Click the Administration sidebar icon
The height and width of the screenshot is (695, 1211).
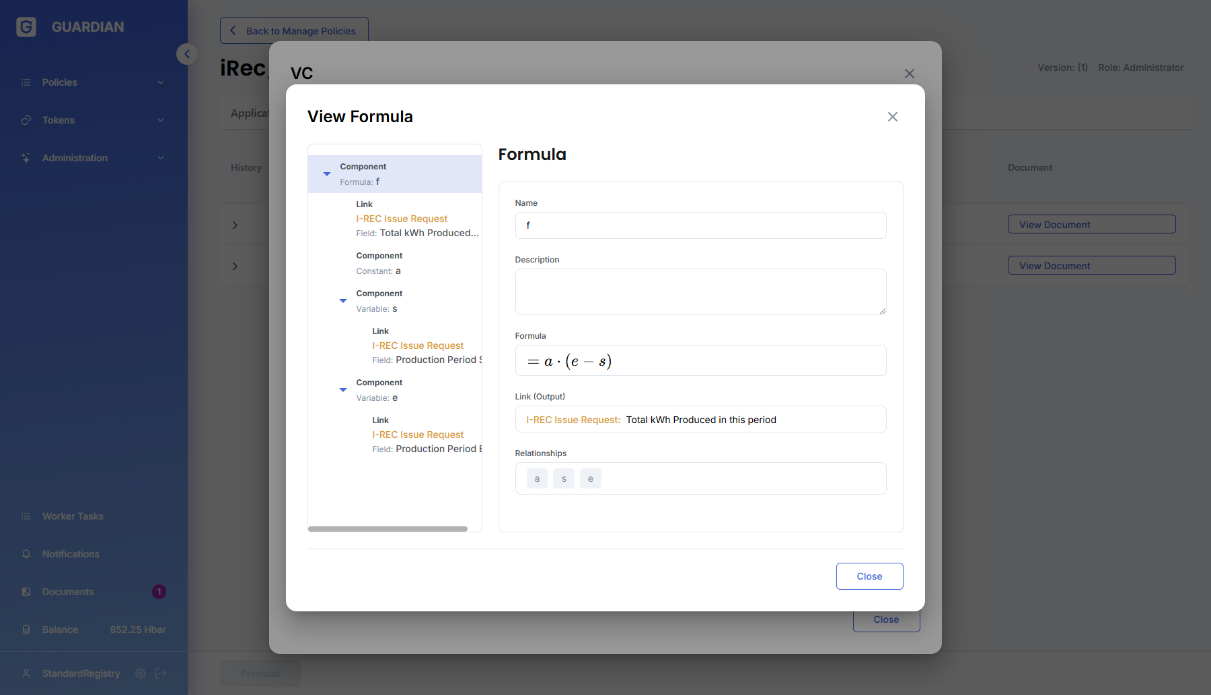(x=26, y=158)
